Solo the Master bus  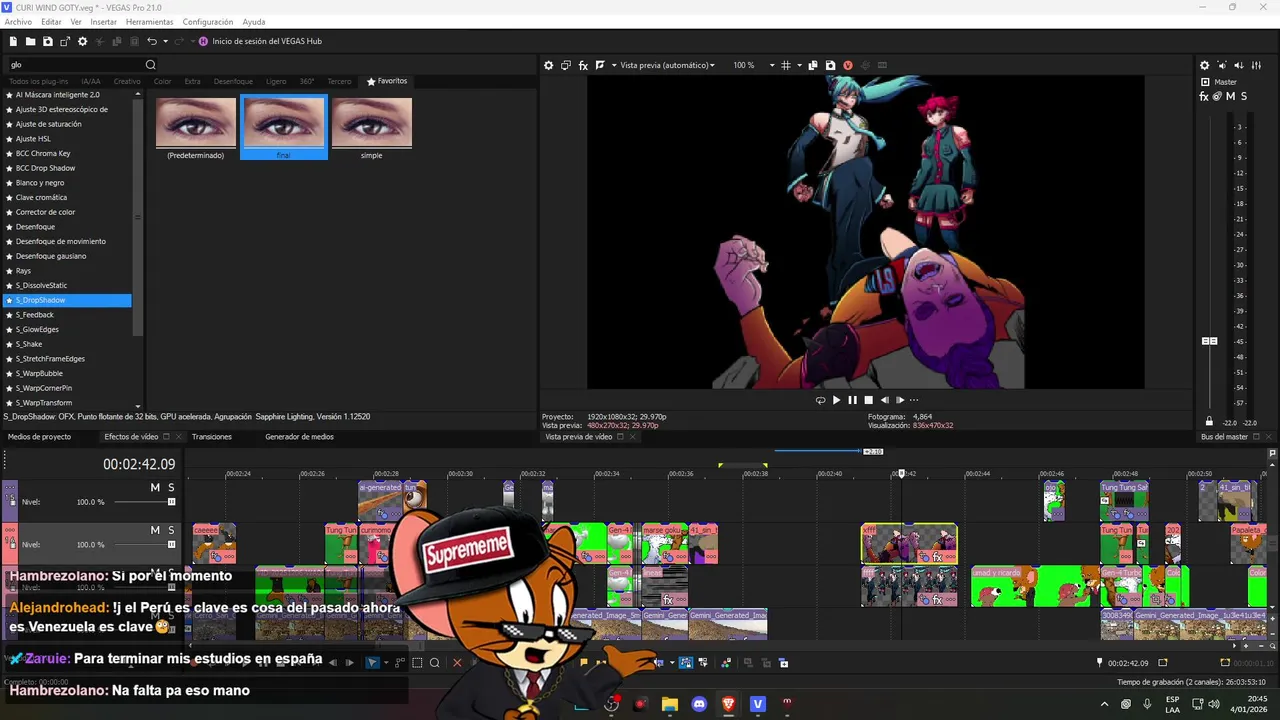(1243, 96)
